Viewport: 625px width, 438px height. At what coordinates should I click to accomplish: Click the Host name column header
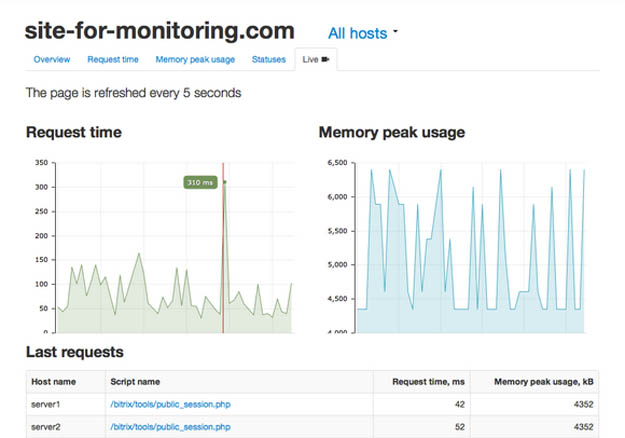click(x=53, y=382)
